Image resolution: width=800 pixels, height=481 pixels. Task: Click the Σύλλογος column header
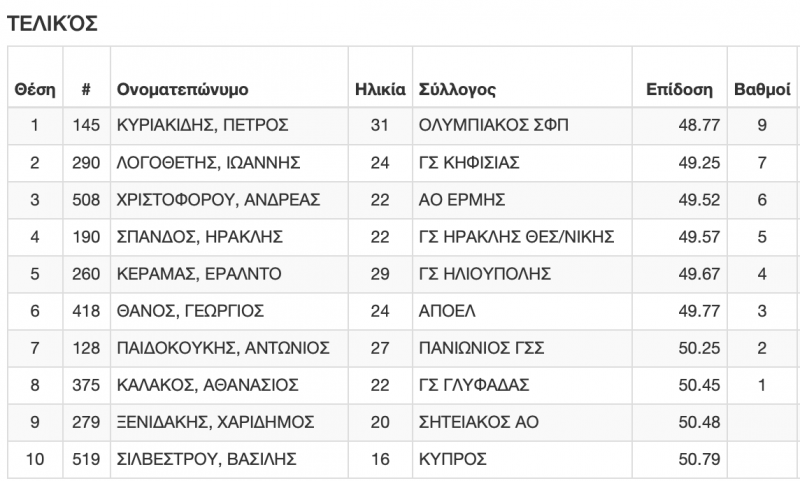457,88
